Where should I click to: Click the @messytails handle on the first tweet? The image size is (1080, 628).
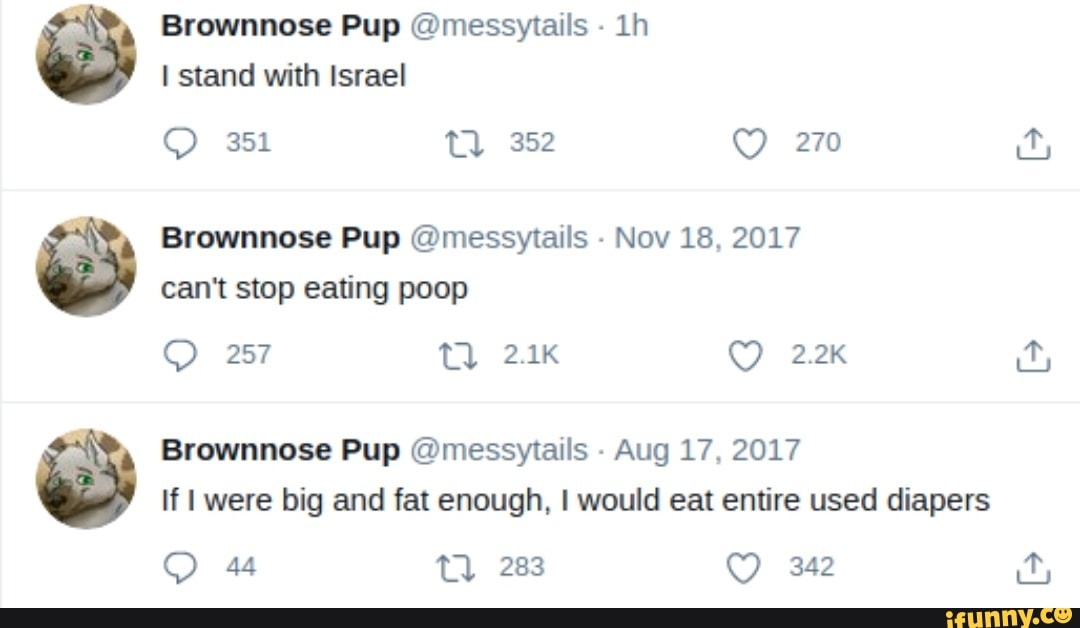(x=498, y=26)
